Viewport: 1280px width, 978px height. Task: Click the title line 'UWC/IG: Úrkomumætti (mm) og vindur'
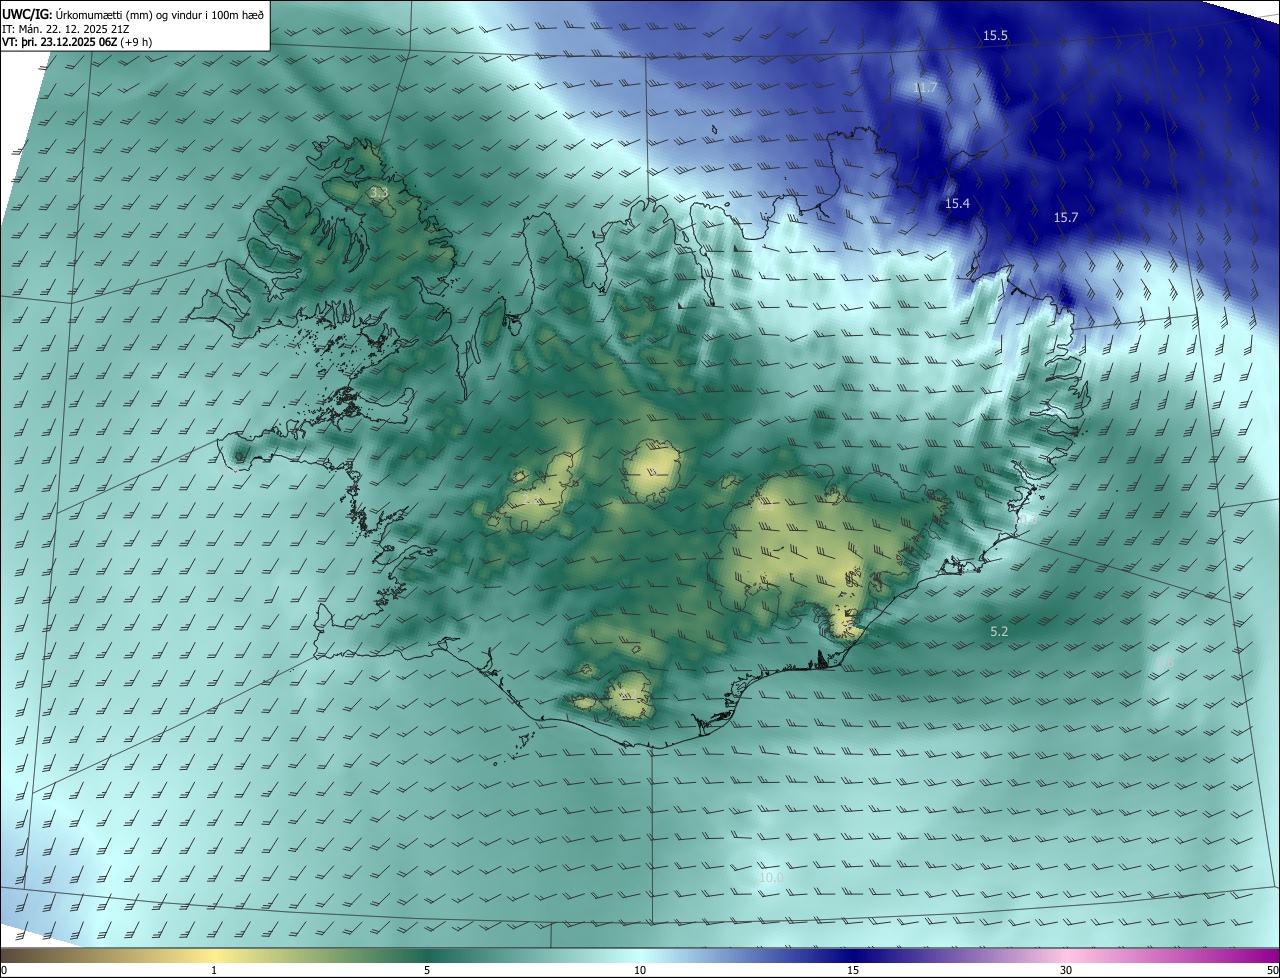[133, 14]
